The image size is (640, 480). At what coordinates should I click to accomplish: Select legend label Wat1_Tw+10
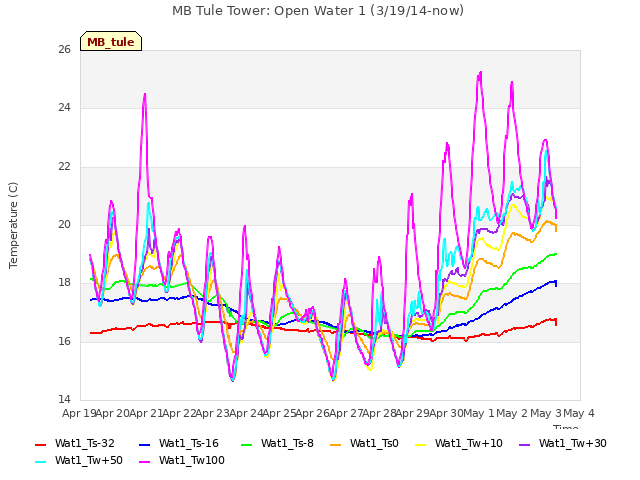[x=469, y=443]
